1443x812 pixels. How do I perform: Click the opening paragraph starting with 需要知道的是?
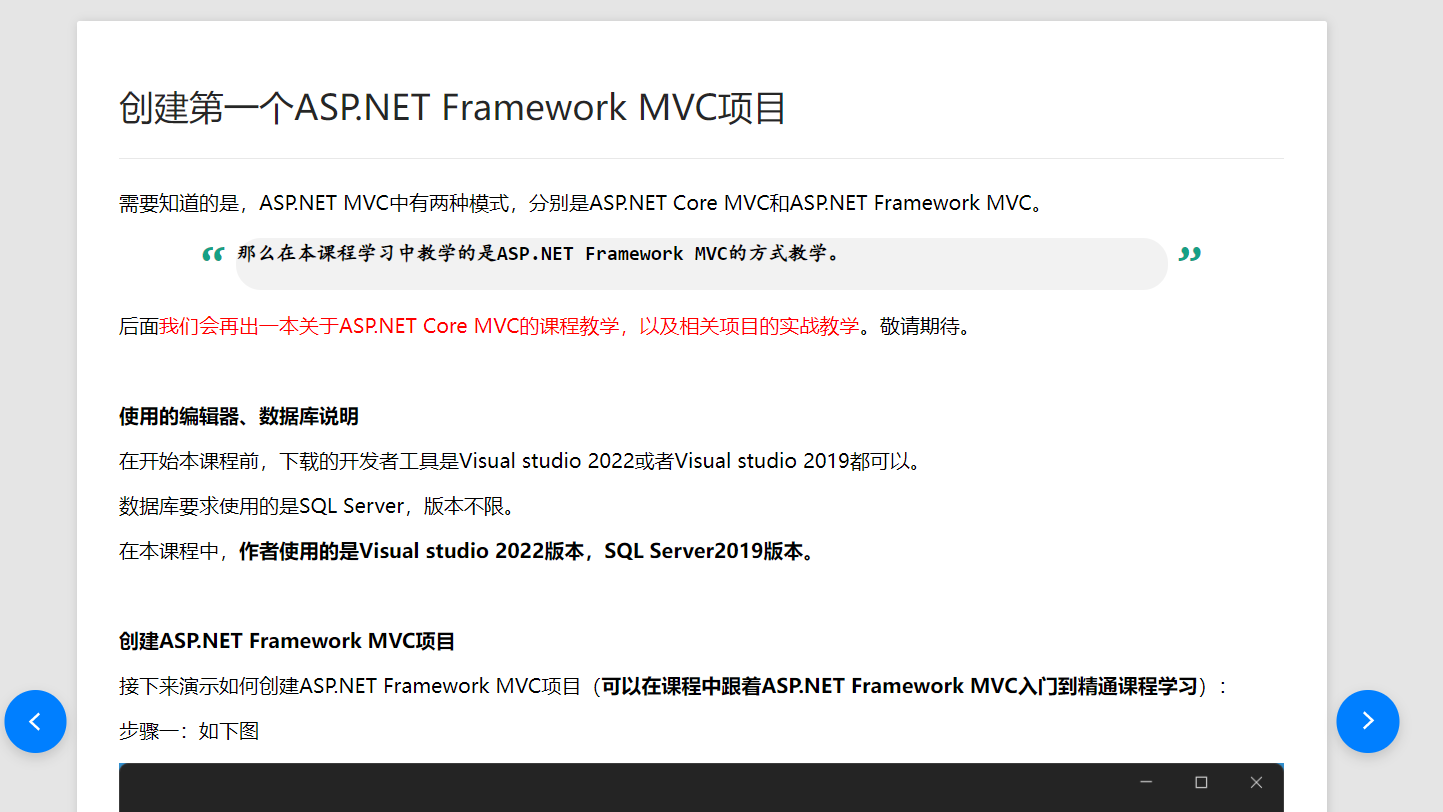582,203
